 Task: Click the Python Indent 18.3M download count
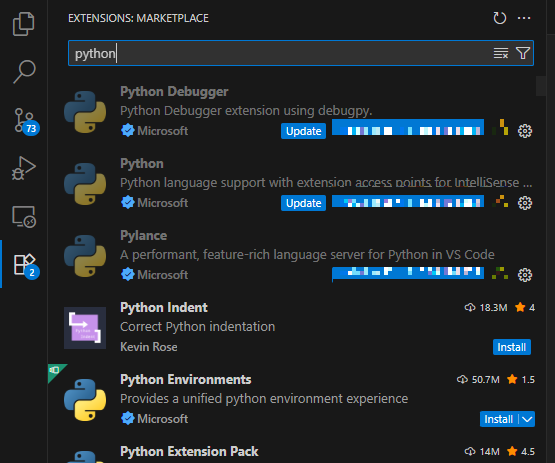[x=486, y=307]
